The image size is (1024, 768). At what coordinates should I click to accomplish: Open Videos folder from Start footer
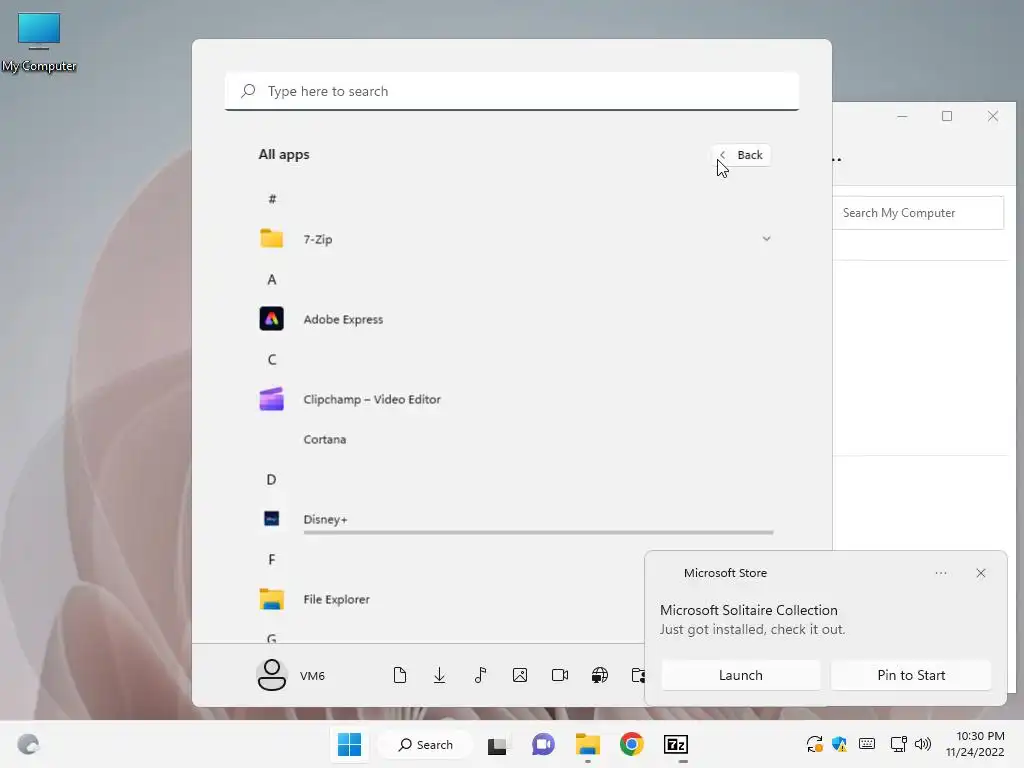point(560,675)
